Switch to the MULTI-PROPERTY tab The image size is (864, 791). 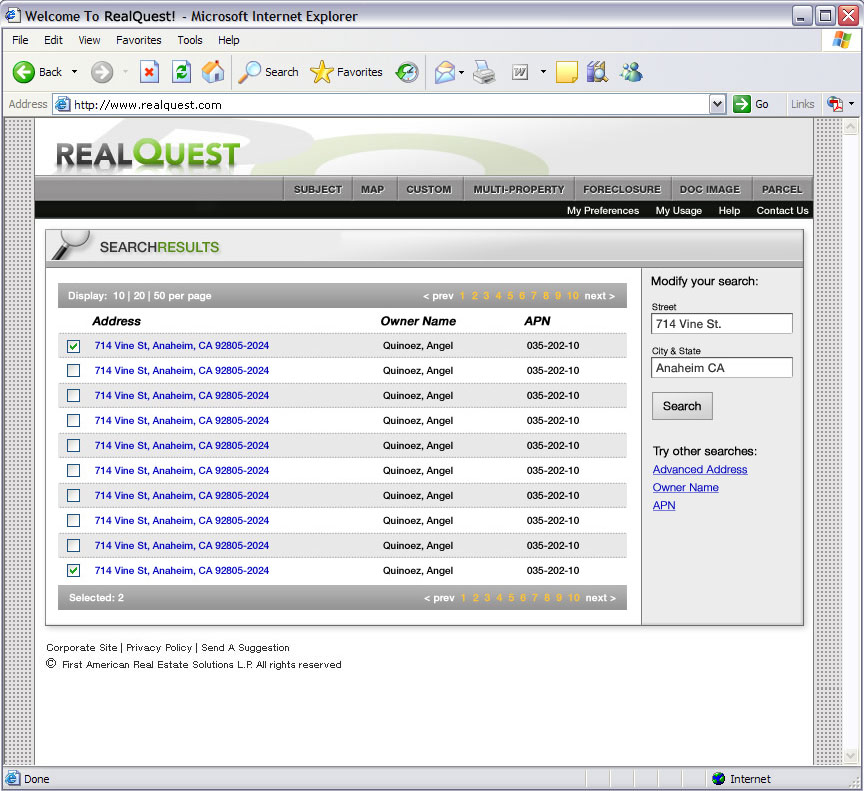pos(519,189)
